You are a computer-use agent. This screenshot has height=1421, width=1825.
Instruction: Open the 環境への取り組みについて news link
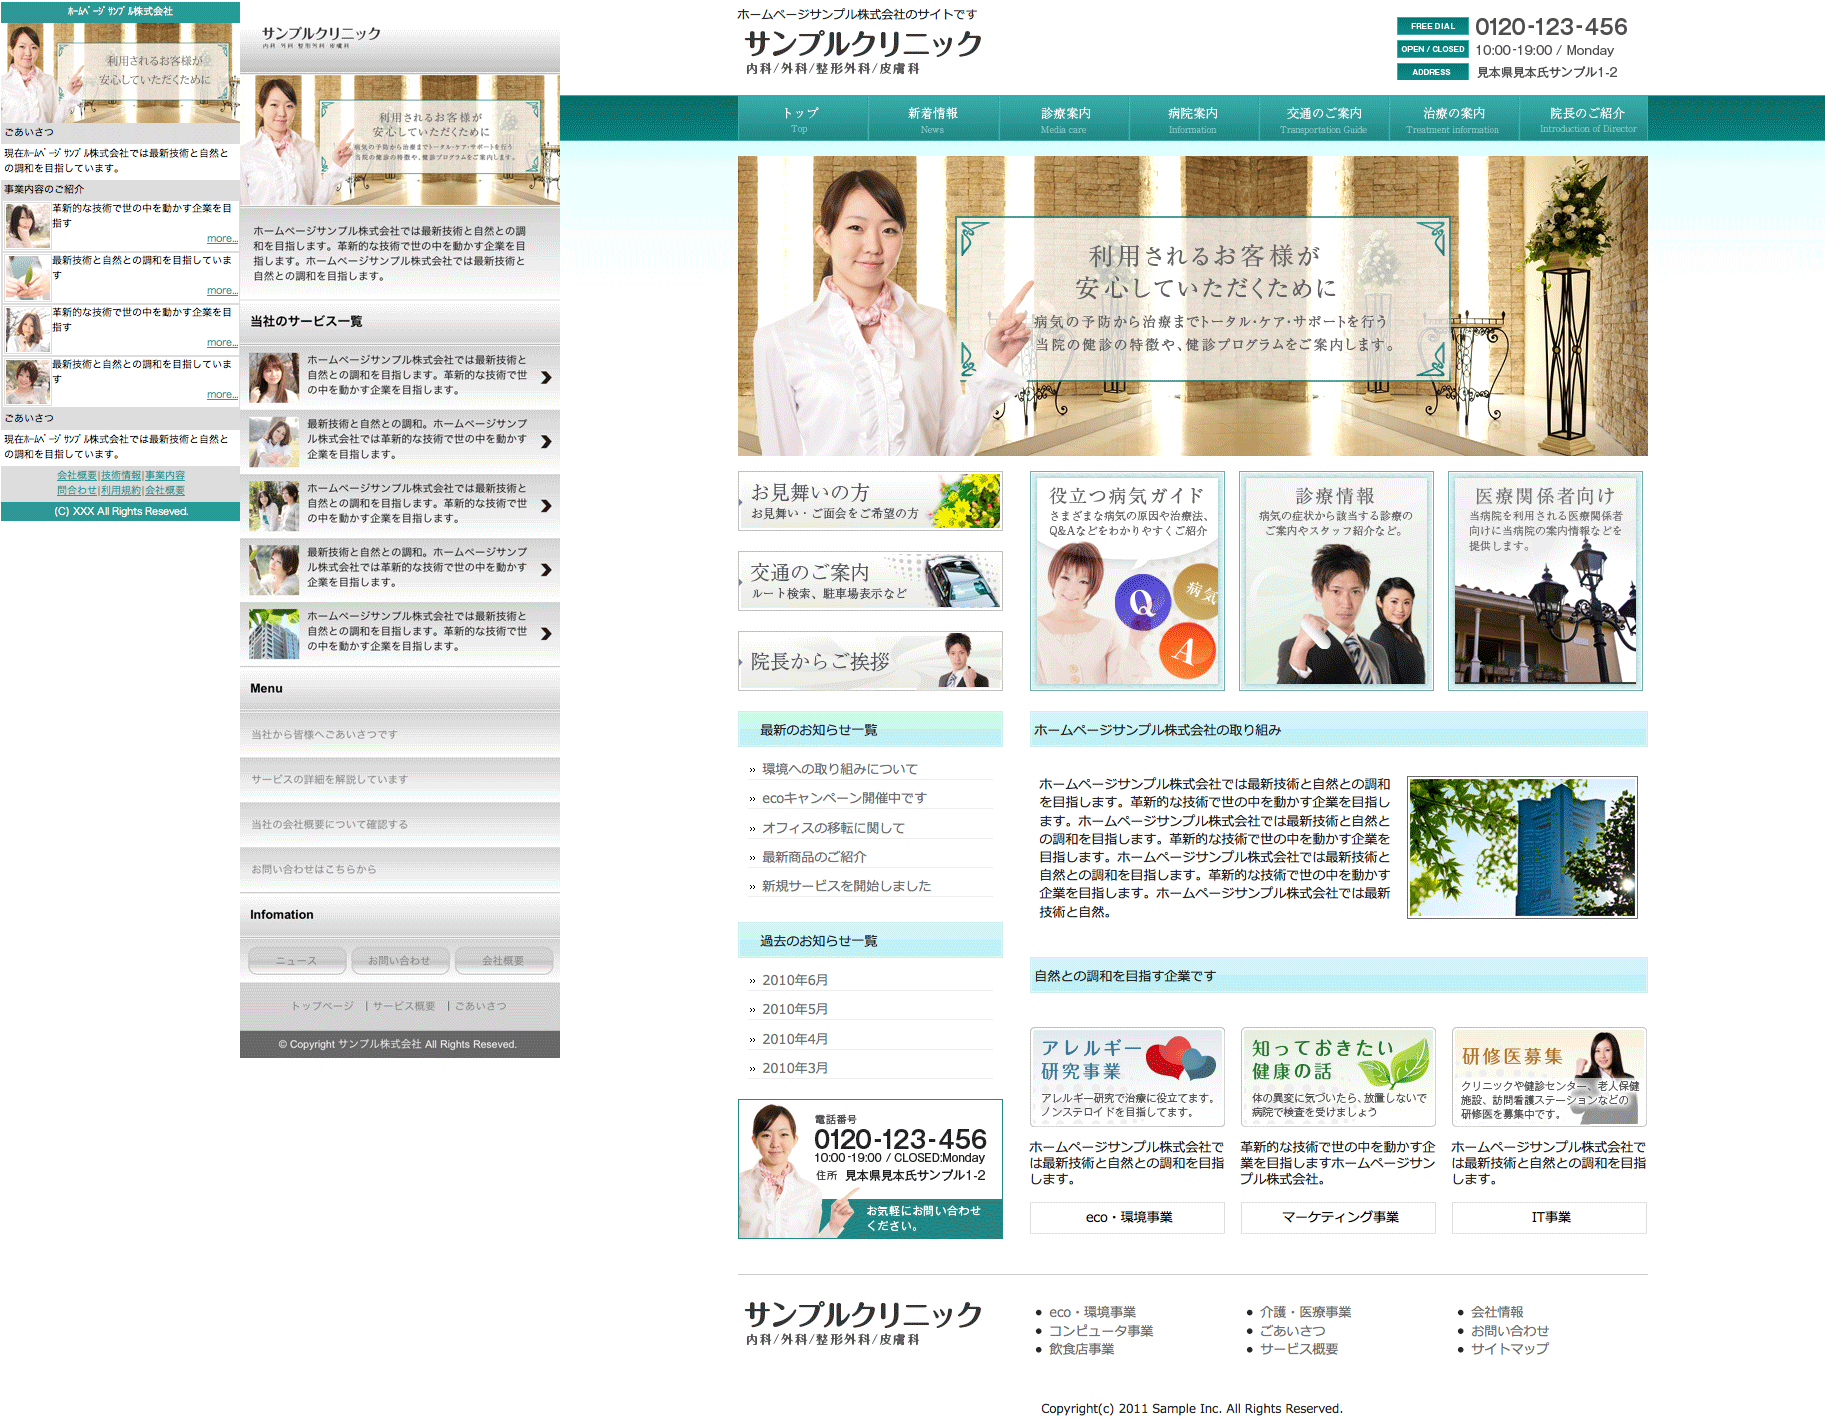pyautogui.click(x=839, y=769)
